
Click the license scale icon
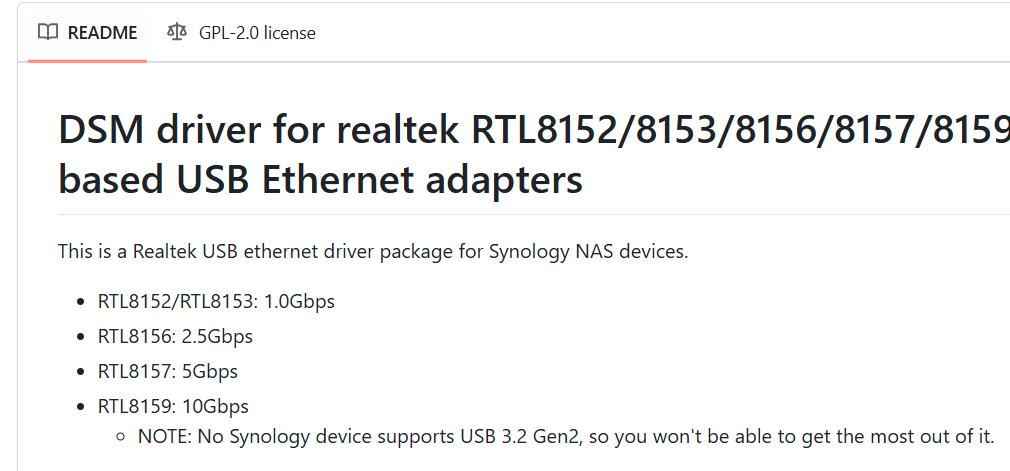click(177, 32)
